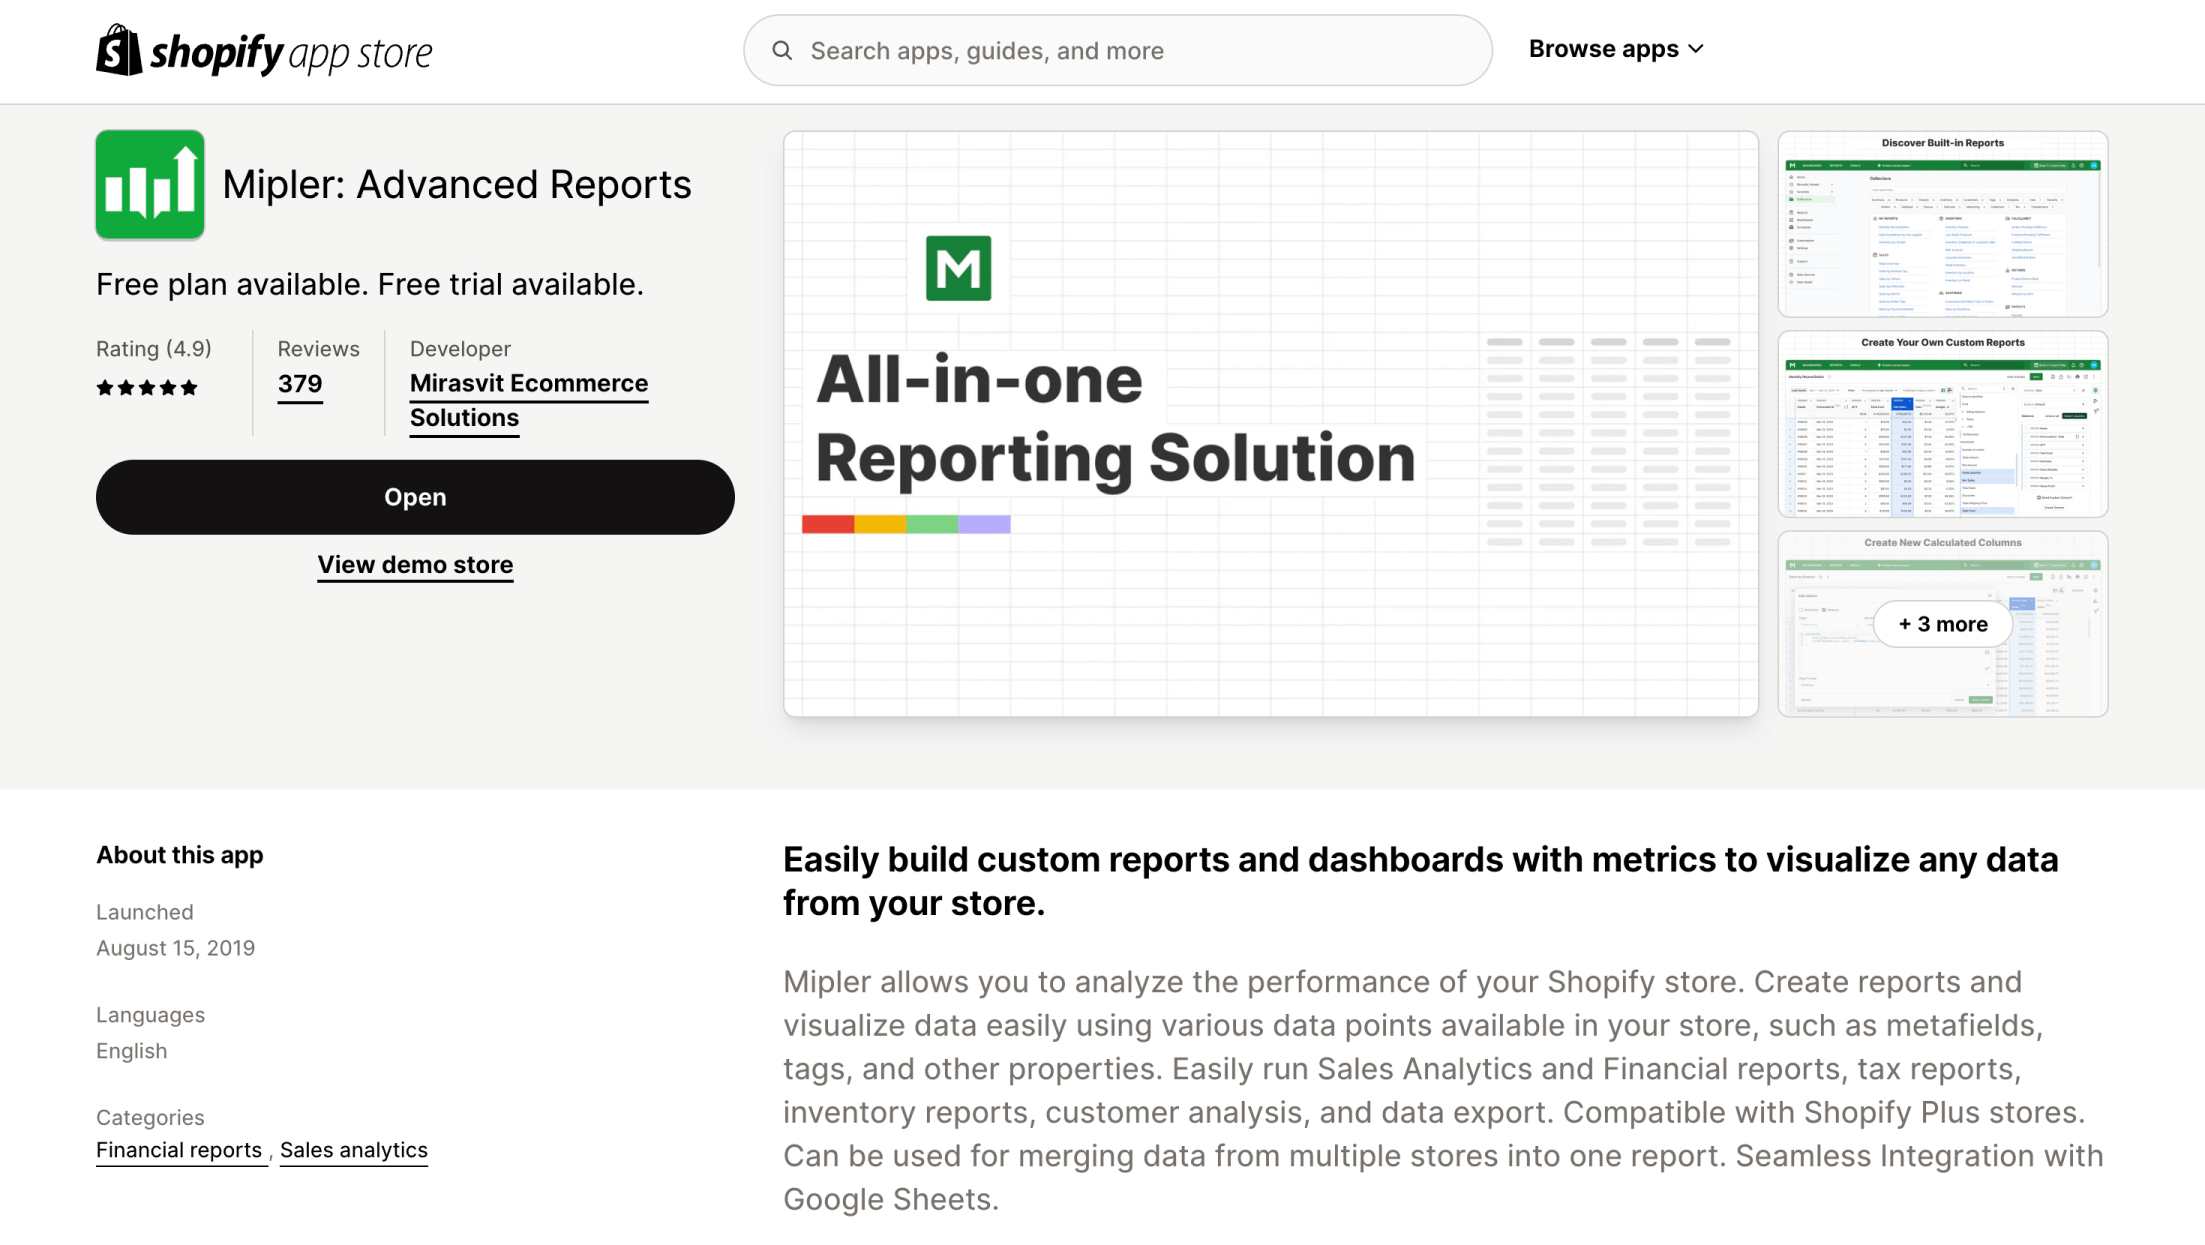Click the Shopify bag logo icon

pyautogui.click(x=118, y=50)
